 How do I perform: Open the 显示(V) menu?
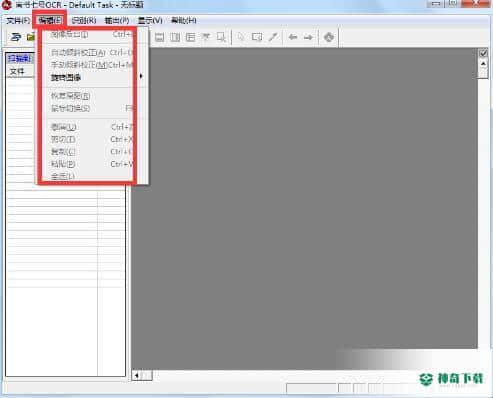click(x=150, y=21)
